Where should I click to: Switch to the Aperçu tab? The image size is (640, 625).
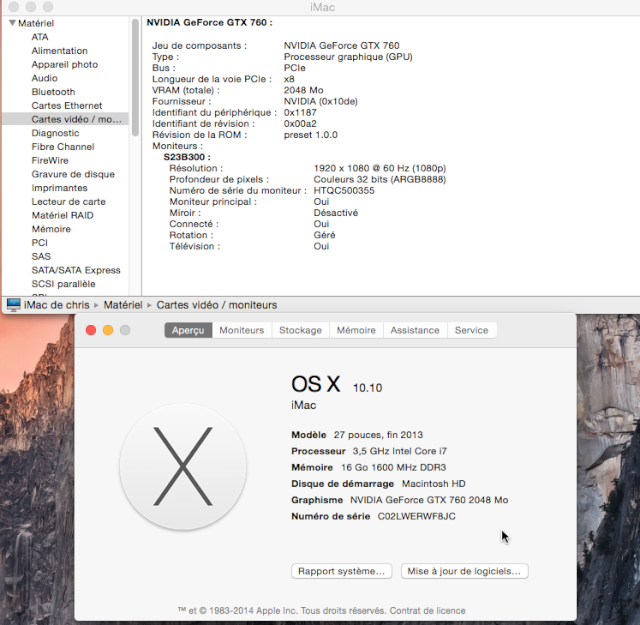188,330
